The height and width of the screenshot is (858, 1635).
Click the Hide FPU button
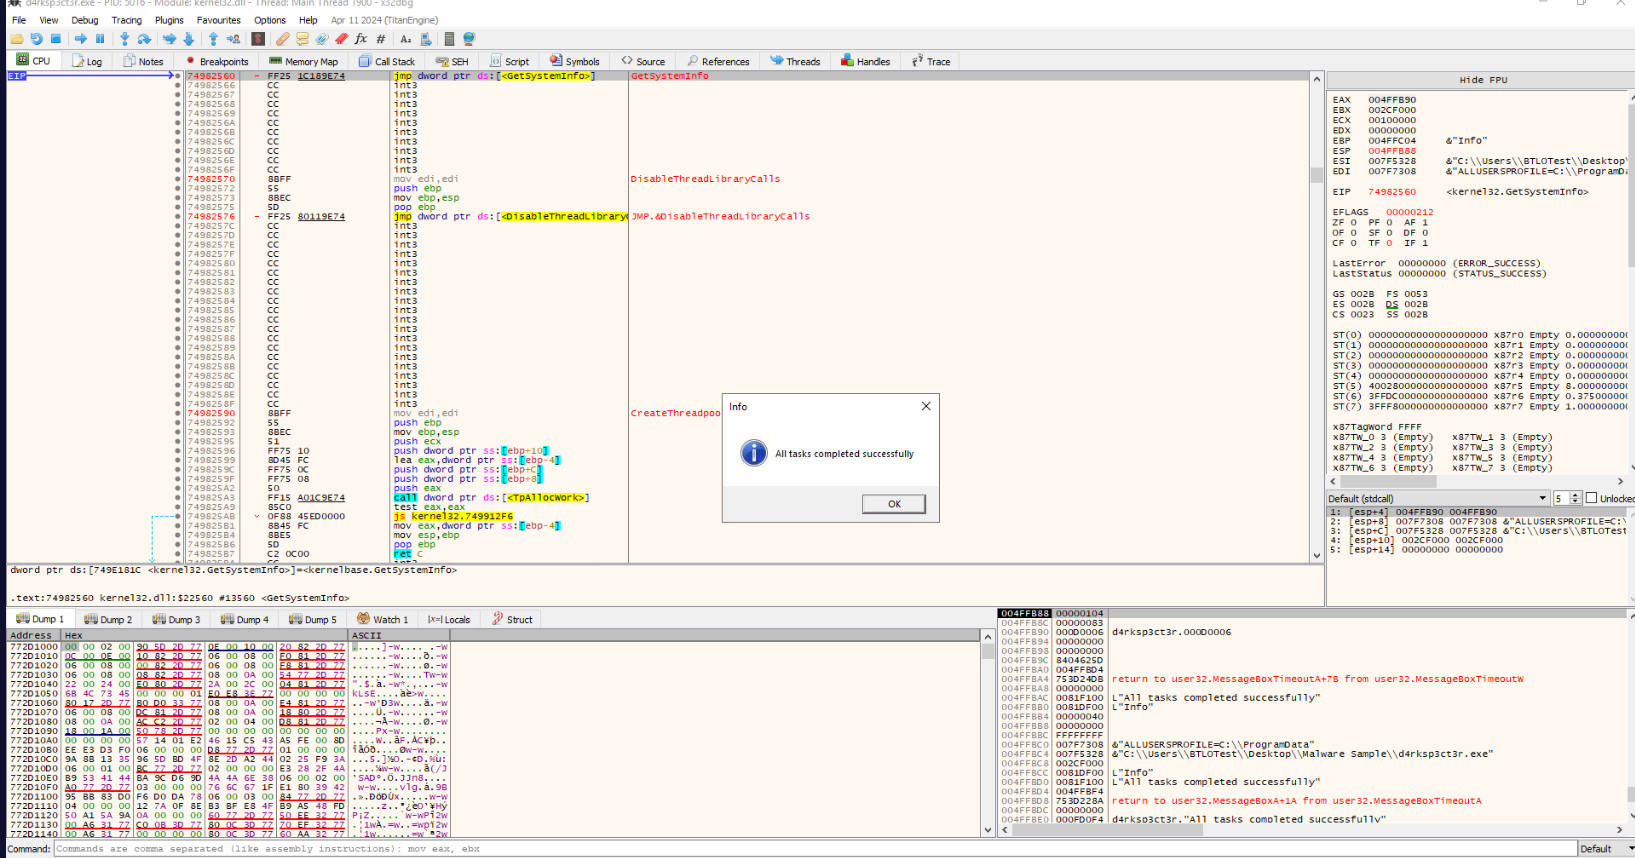1482,80
